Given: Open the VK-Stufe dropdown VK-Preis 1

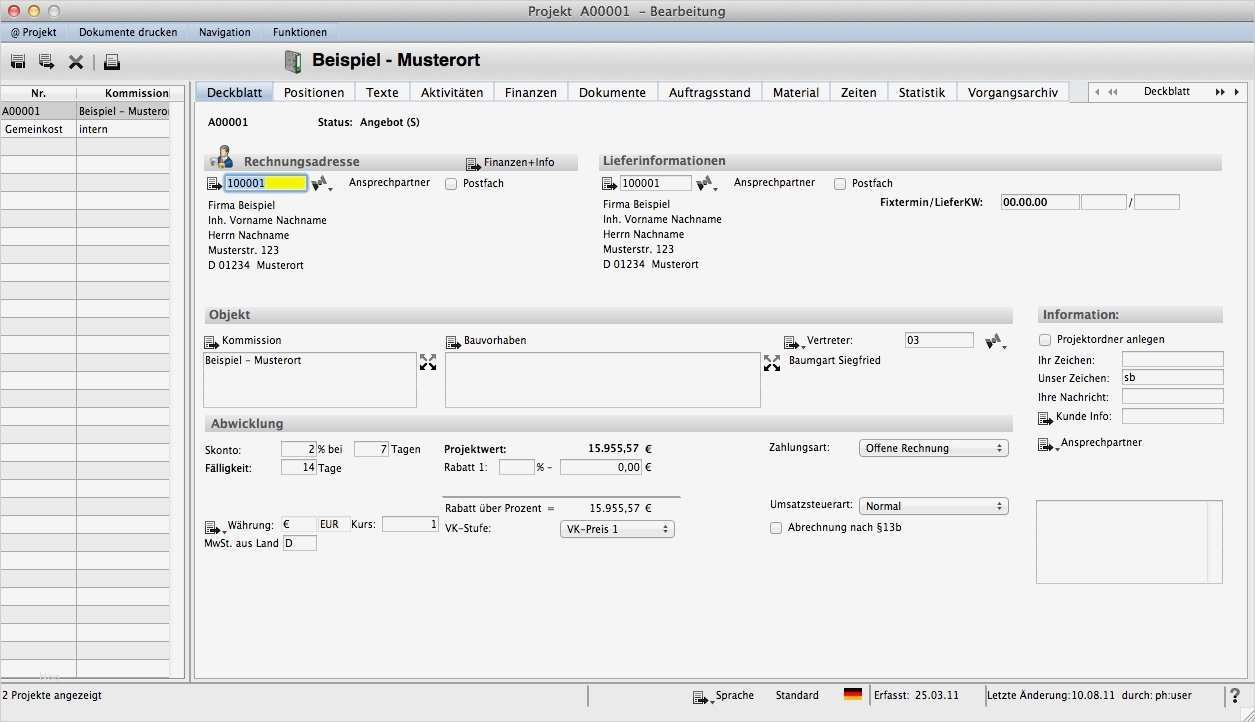Looking at the screenshot, I should pyautogui.click(x=618, y=529).
